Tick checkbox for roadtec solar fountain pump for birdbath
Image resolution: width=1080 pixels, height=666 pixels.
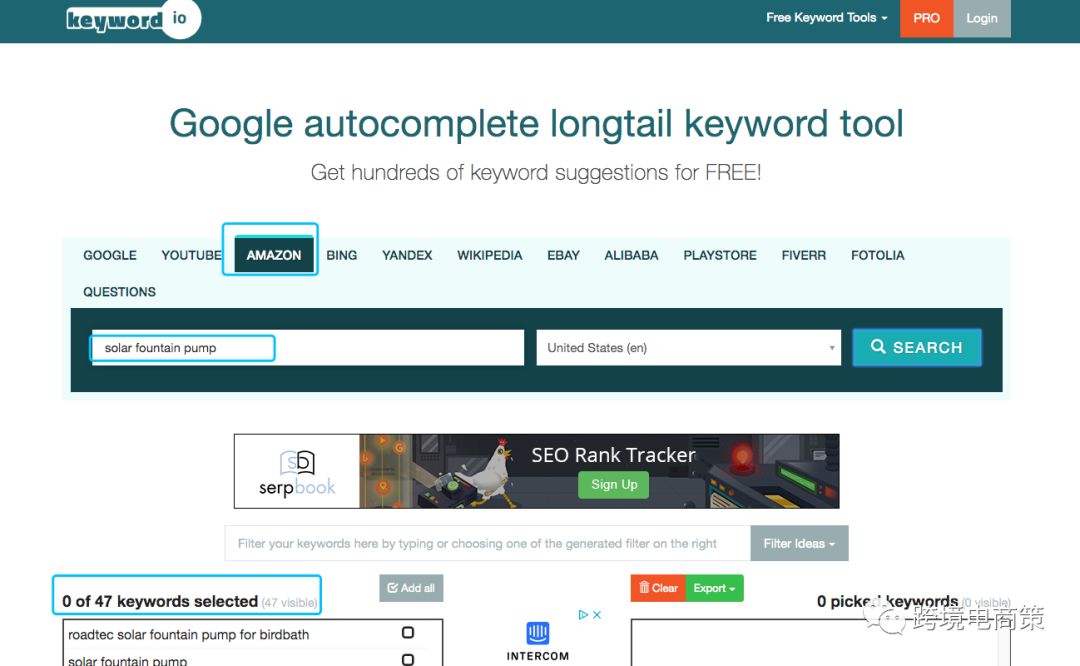[408, 633]
